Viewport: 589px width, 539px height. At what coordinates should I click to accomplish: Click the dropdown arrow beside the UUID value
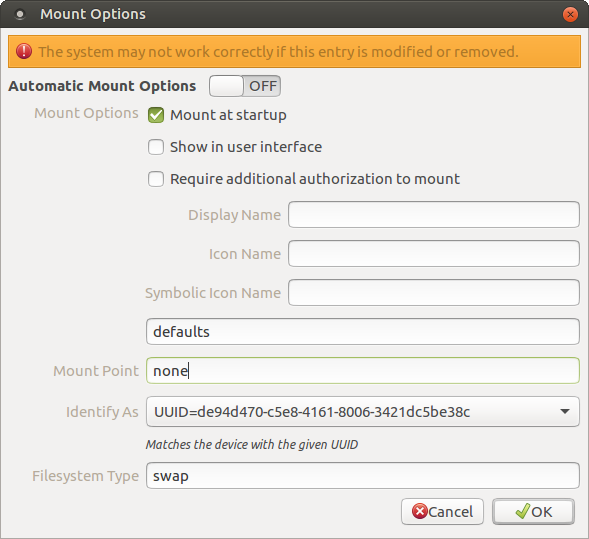(x=565, y=412)
